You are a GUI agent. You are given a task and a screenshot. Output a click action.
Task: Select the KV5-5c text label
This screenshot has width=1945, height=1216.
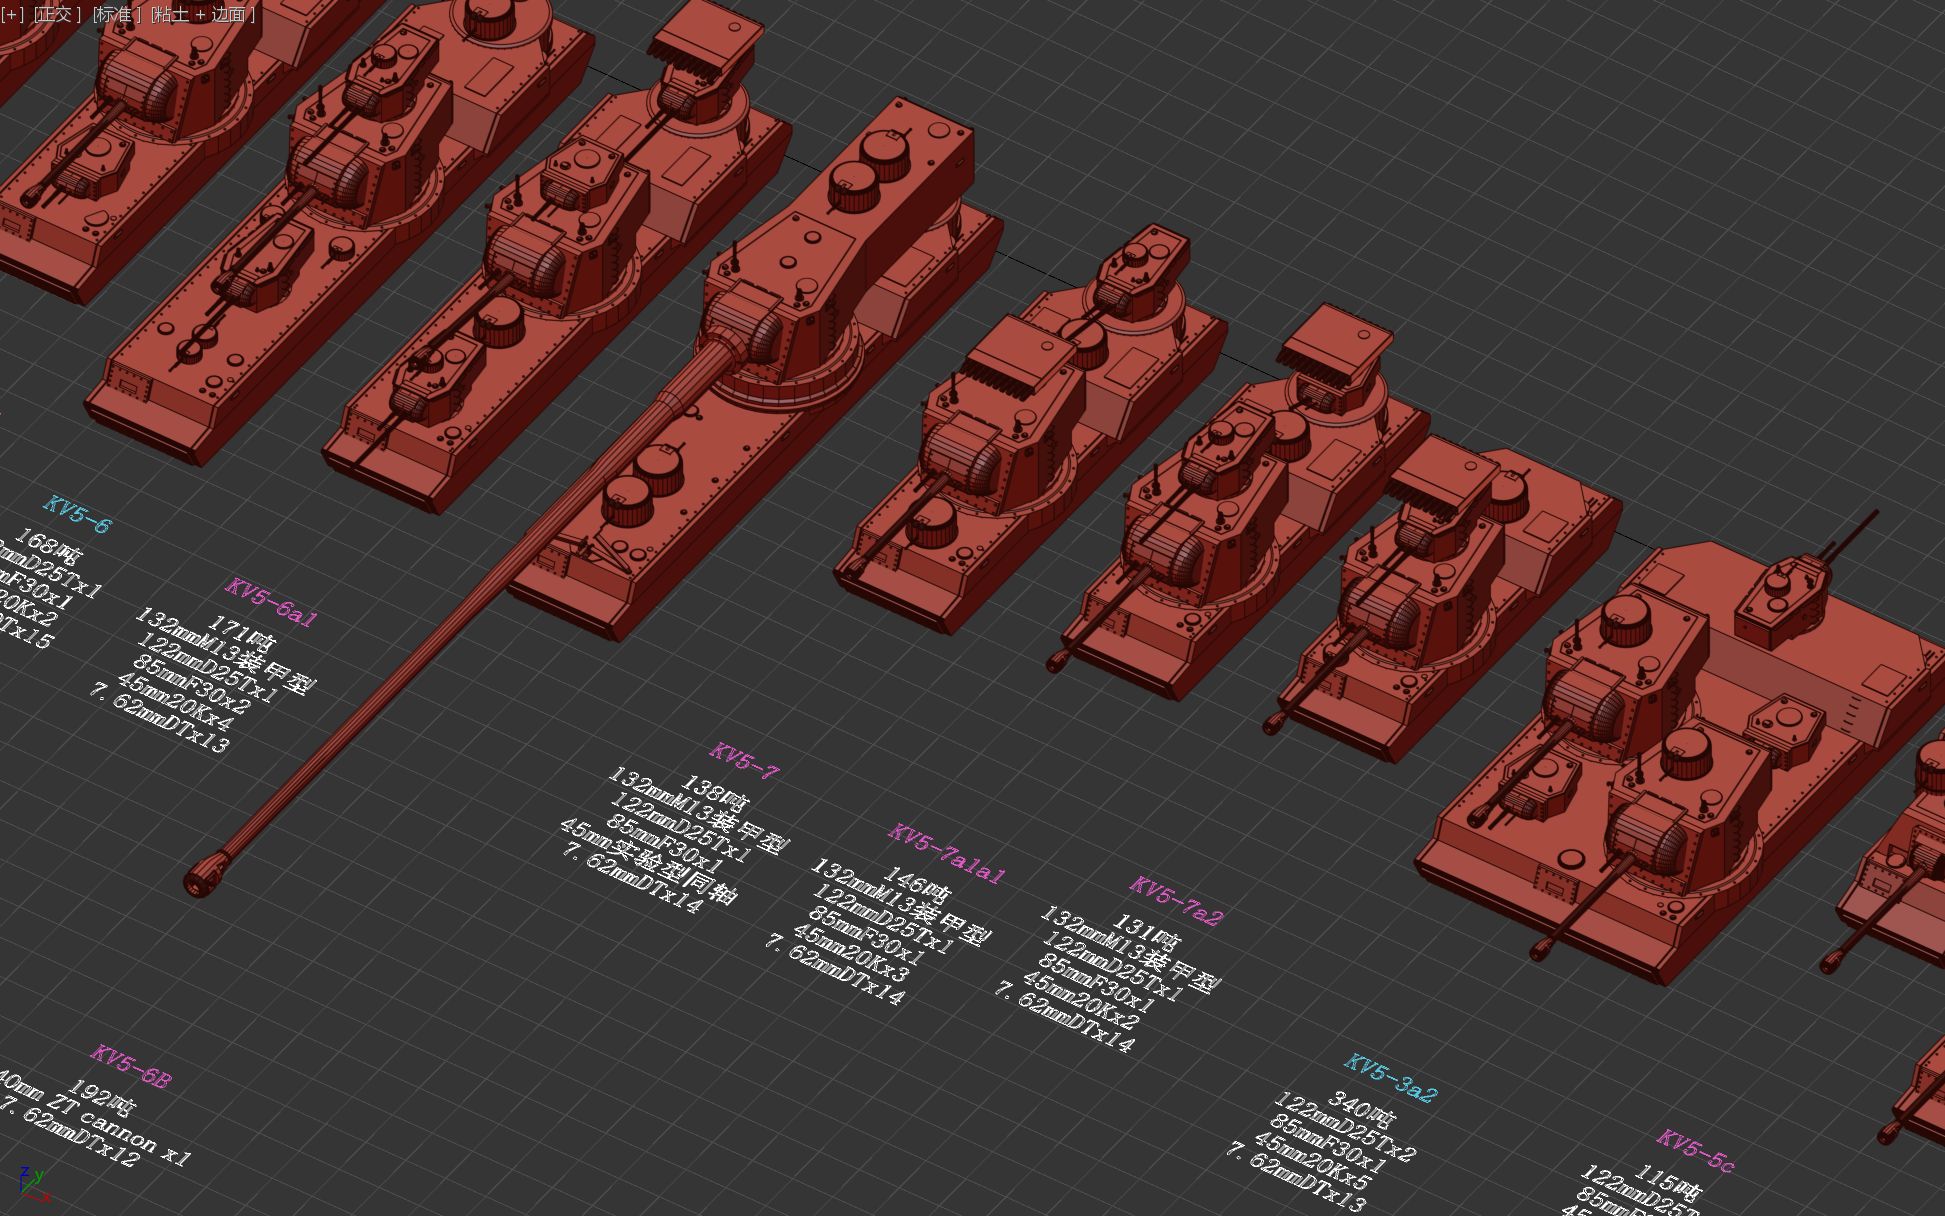1696,1151
